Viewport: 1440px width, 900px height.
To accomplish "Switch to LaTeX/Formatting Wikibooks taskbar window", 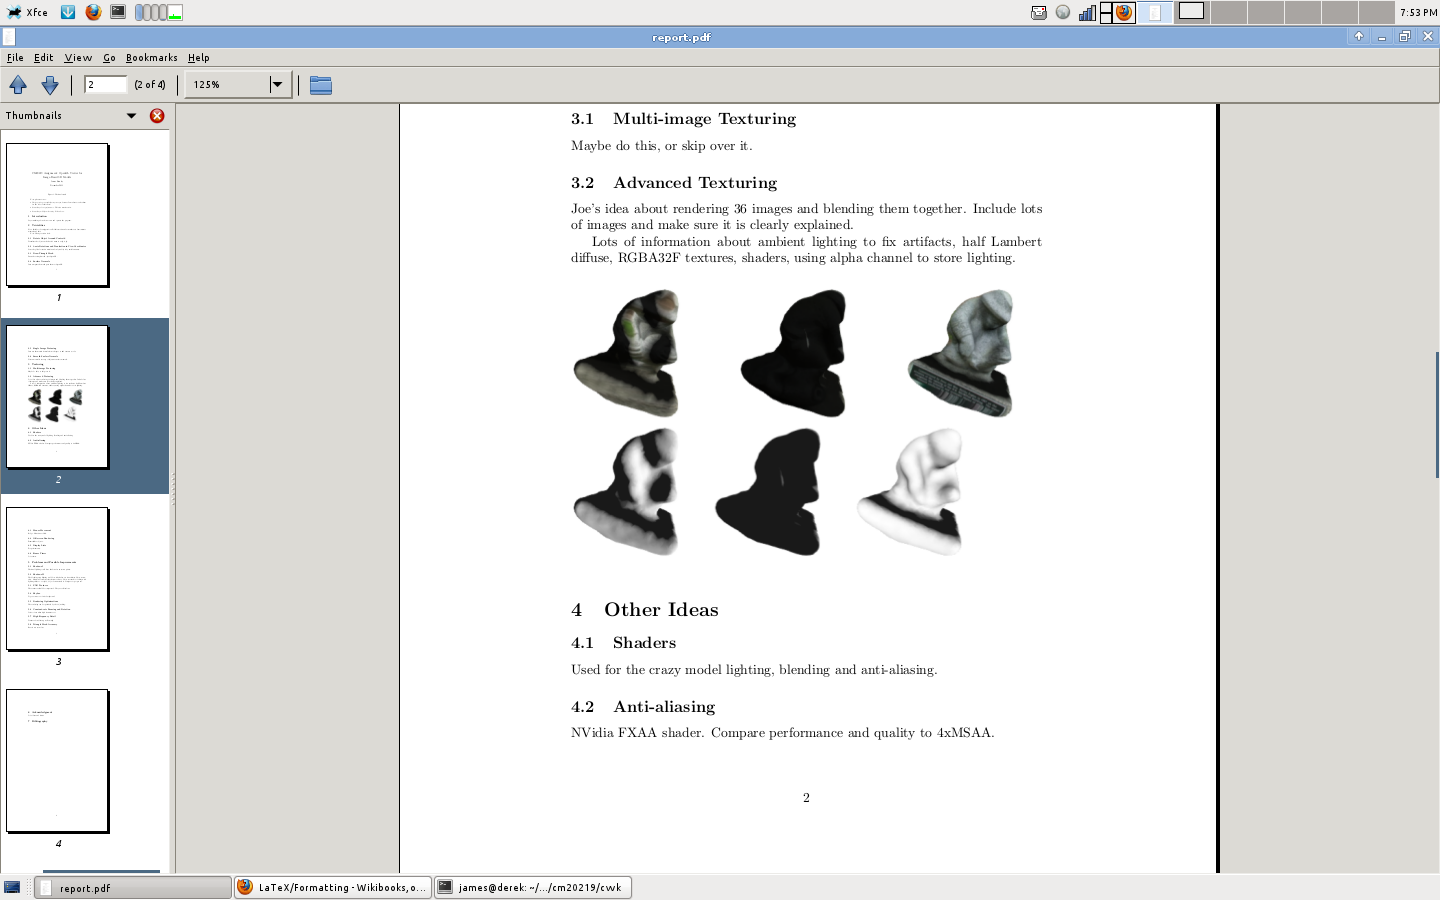I will click(x=333, y=887).
